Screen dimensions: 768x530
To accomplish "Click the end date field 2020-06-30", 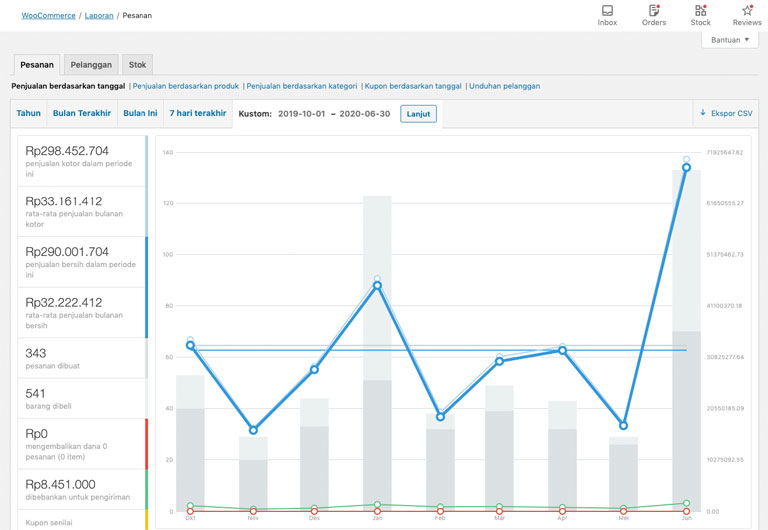I will 365,114.
